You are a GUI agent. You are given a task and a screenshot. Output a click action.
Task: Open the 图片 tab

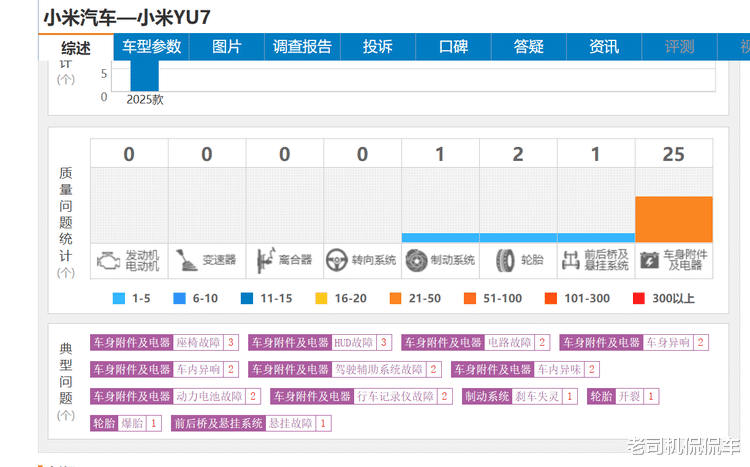pos(227,47)
